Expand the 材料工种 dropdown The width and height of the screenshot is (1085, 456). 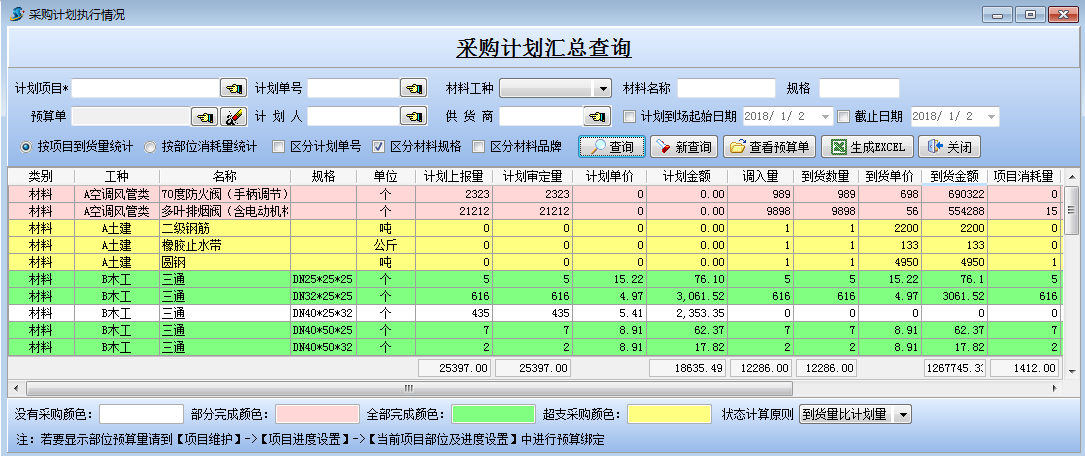point(601,88)
